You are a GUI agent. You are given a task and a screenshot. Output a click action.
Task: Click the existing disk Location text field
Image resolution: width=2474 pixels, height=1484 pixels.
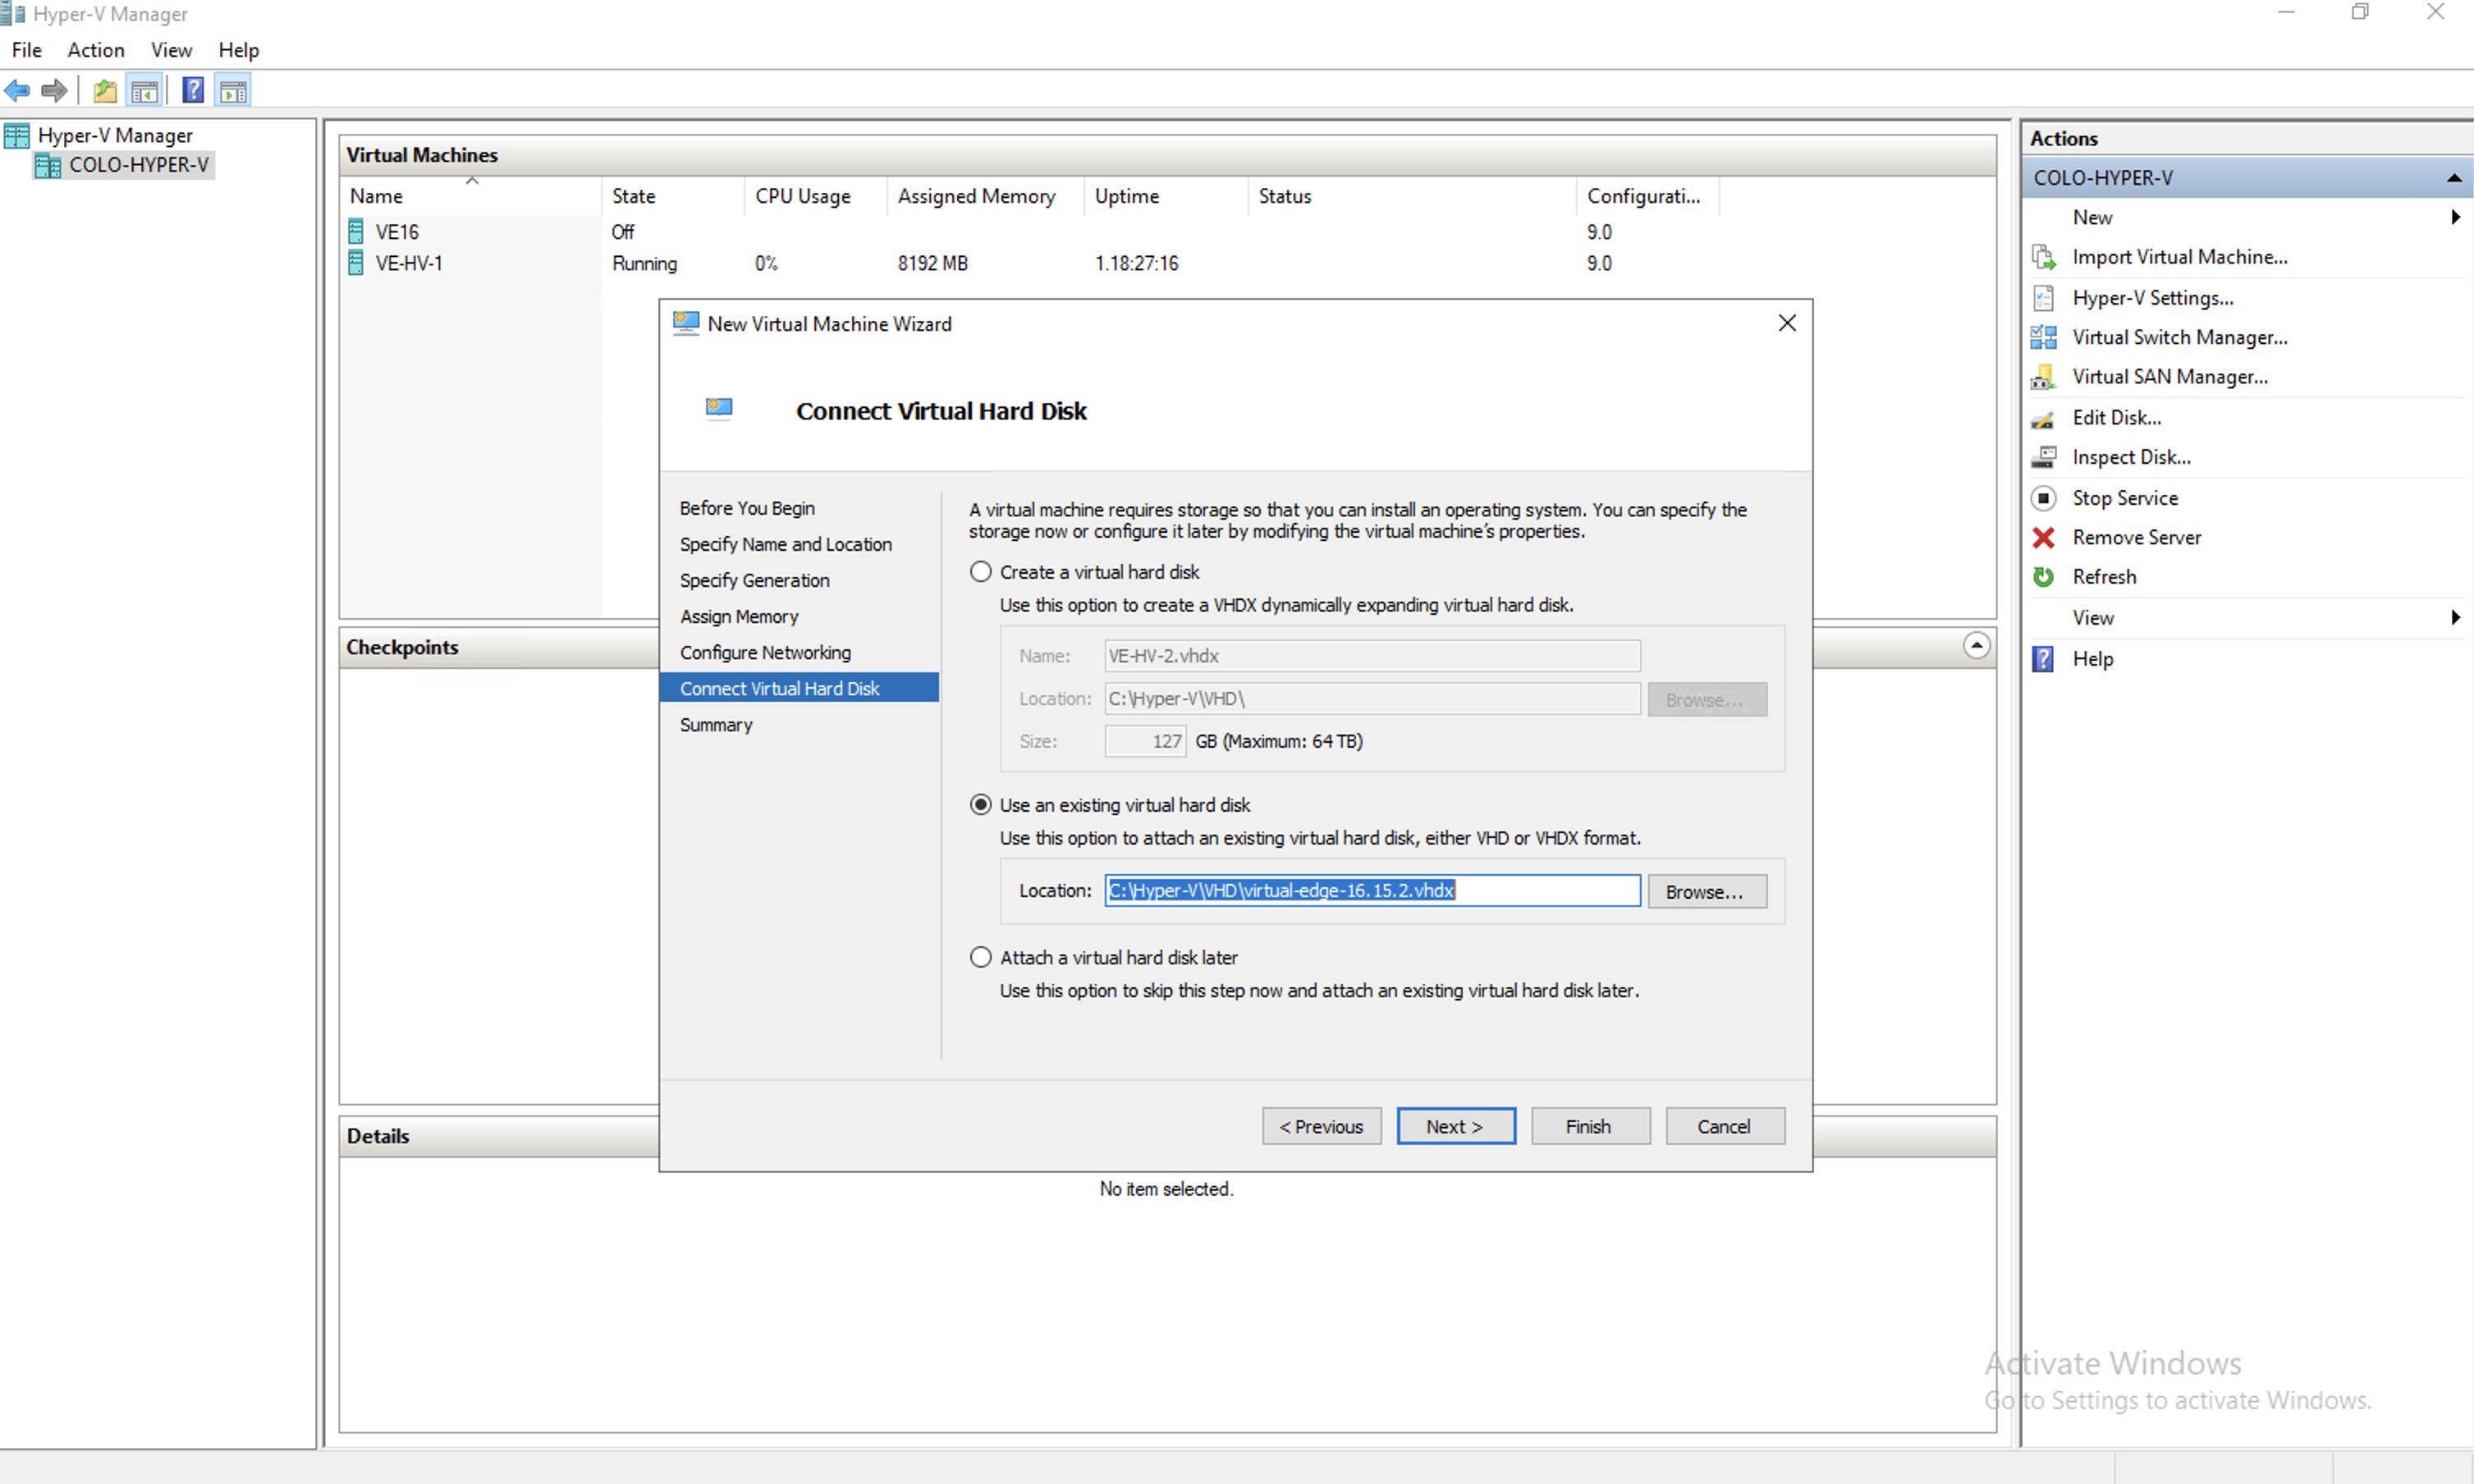pyautogui.click(x=1371, y=890)
